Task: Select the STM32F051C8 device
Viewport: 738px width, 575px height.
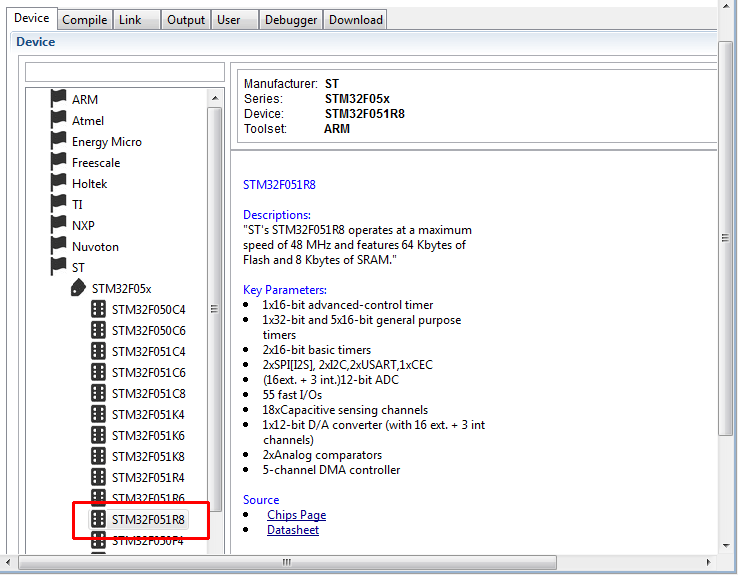Action: point(148,393)
